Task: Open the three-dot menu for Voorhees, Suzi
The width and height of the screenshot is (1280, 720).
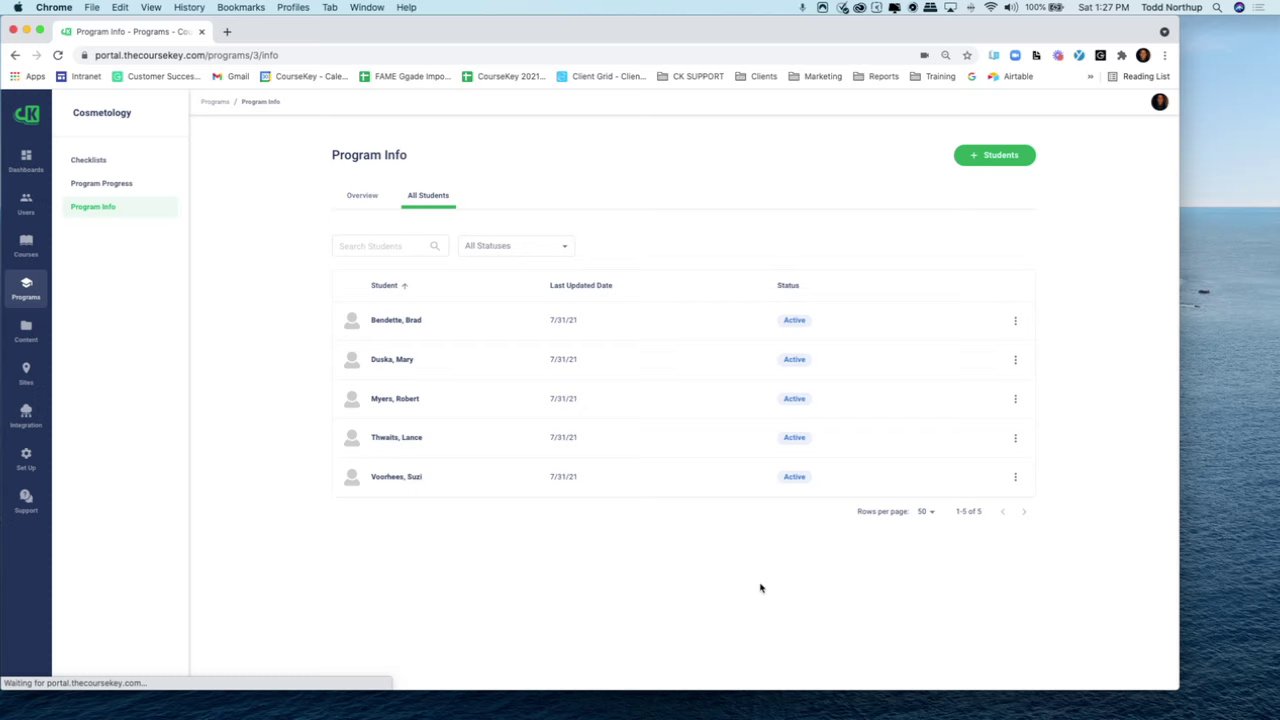Action: pos(1015,477)
